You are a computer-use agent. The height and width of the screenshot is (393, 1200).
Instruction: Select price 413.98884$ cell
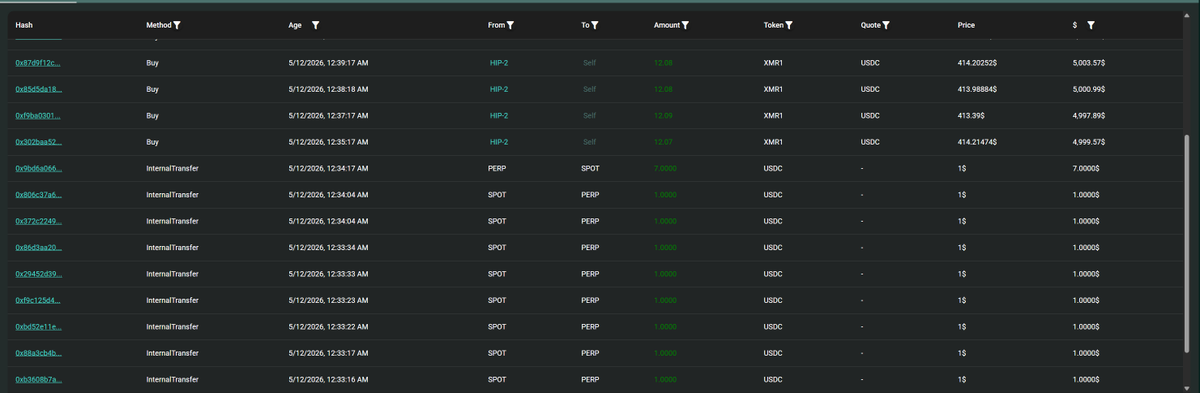tap(978, 89)
